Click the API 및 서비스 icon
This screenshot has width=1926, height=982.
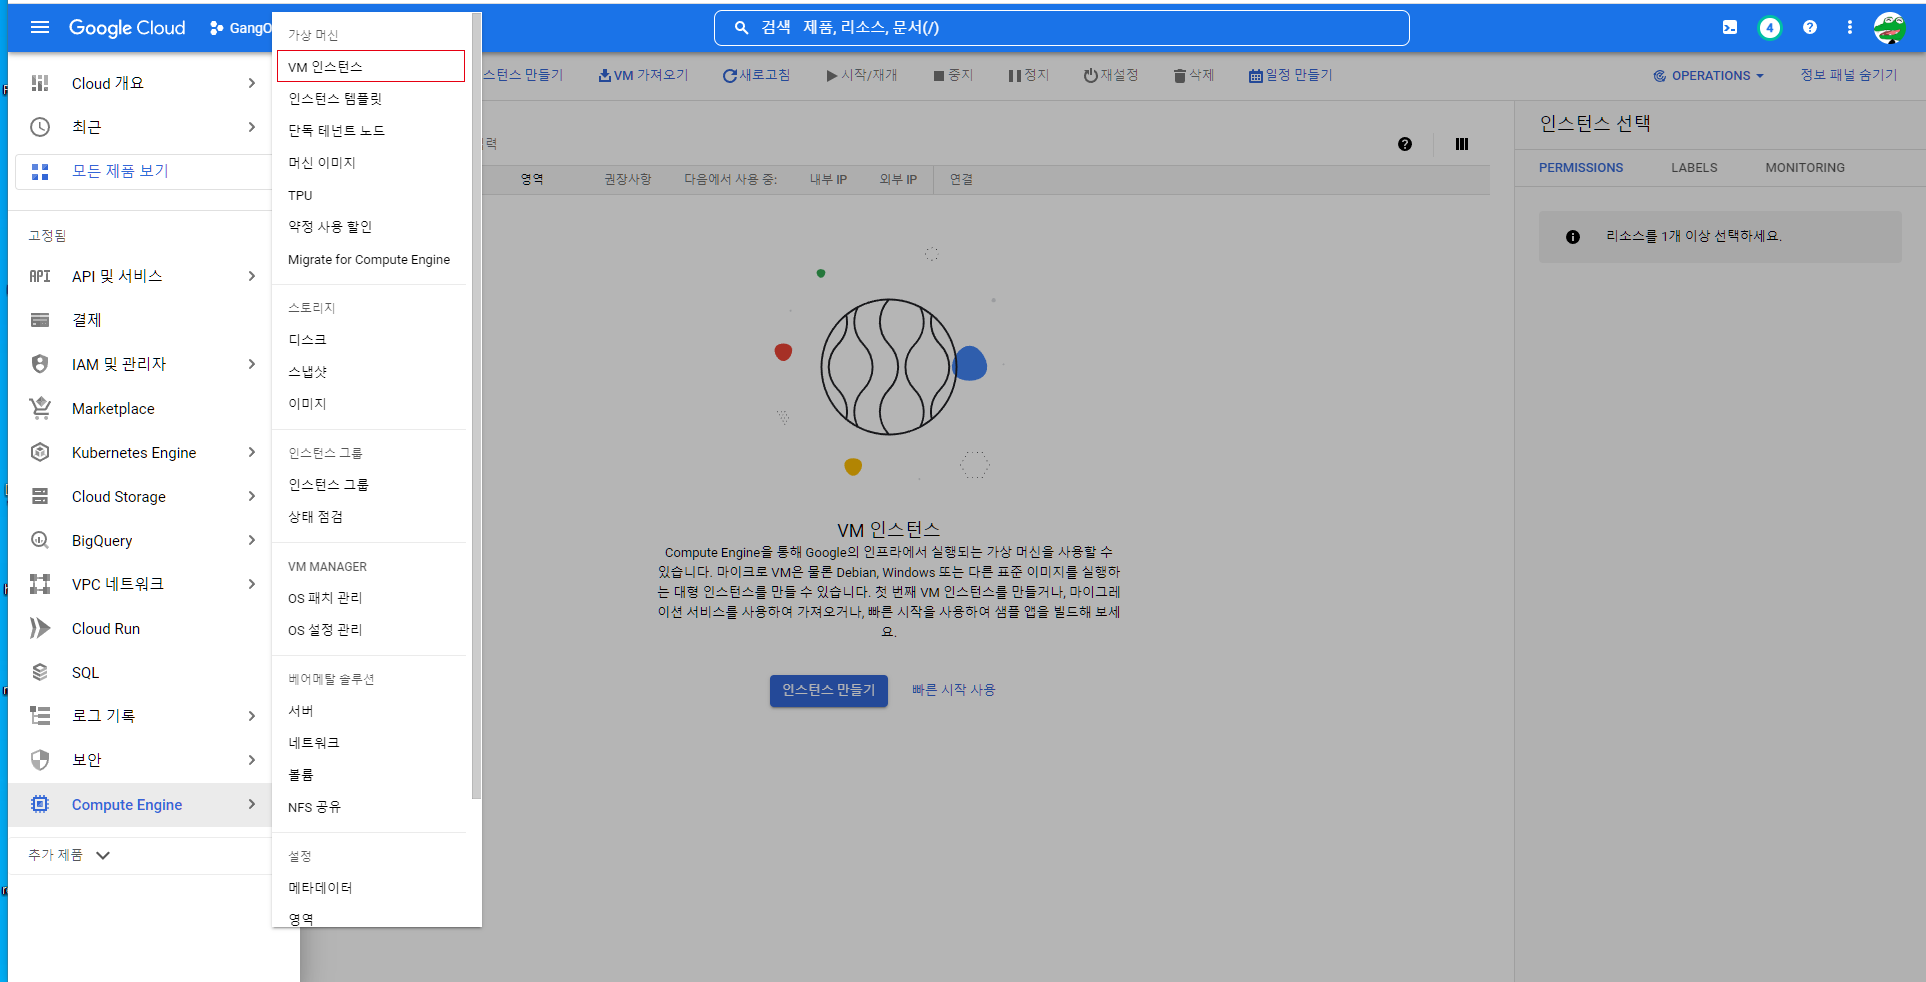pos(40,276)
